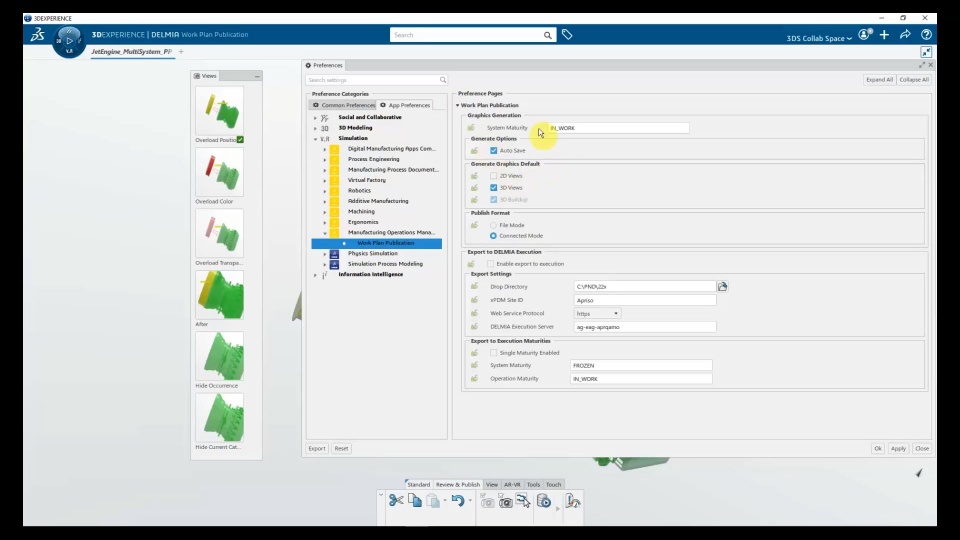The height and width of the screenshot is (540, 960).
Task: Expand the Social and Collaborative category
Action: 315,118
